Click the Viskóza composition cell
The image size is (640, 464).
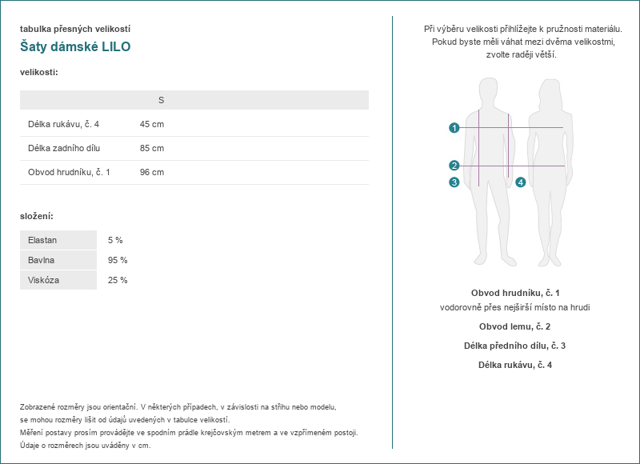coord(58,280)
